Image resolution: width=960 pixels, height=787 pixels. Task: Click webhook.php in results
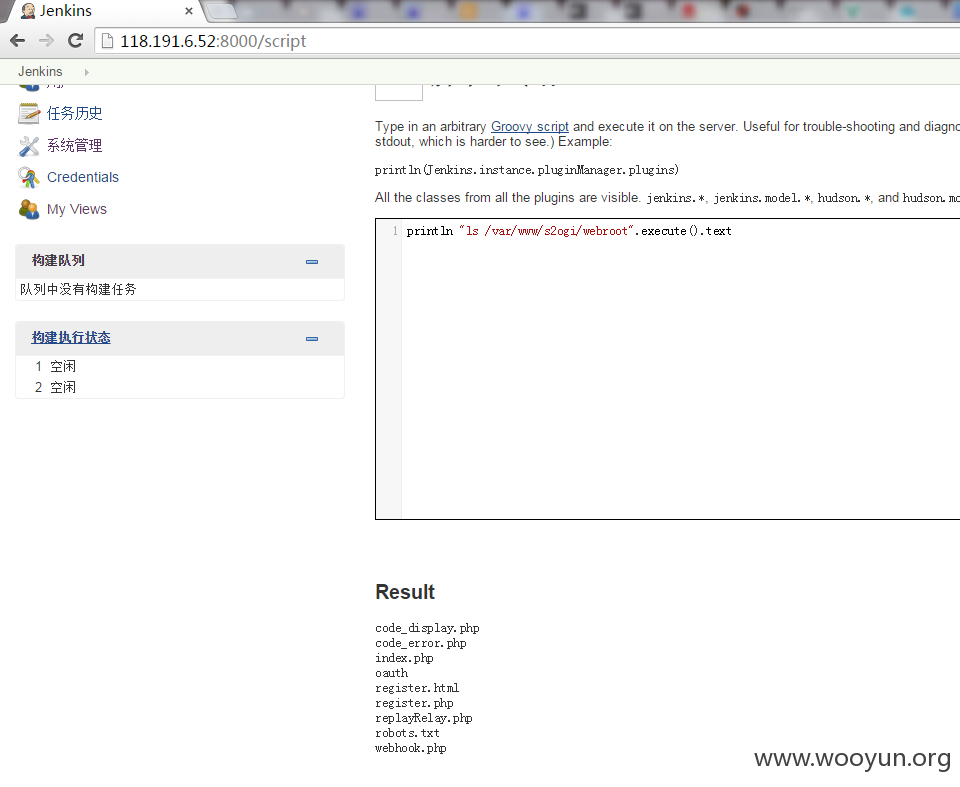tap(411, 748)
